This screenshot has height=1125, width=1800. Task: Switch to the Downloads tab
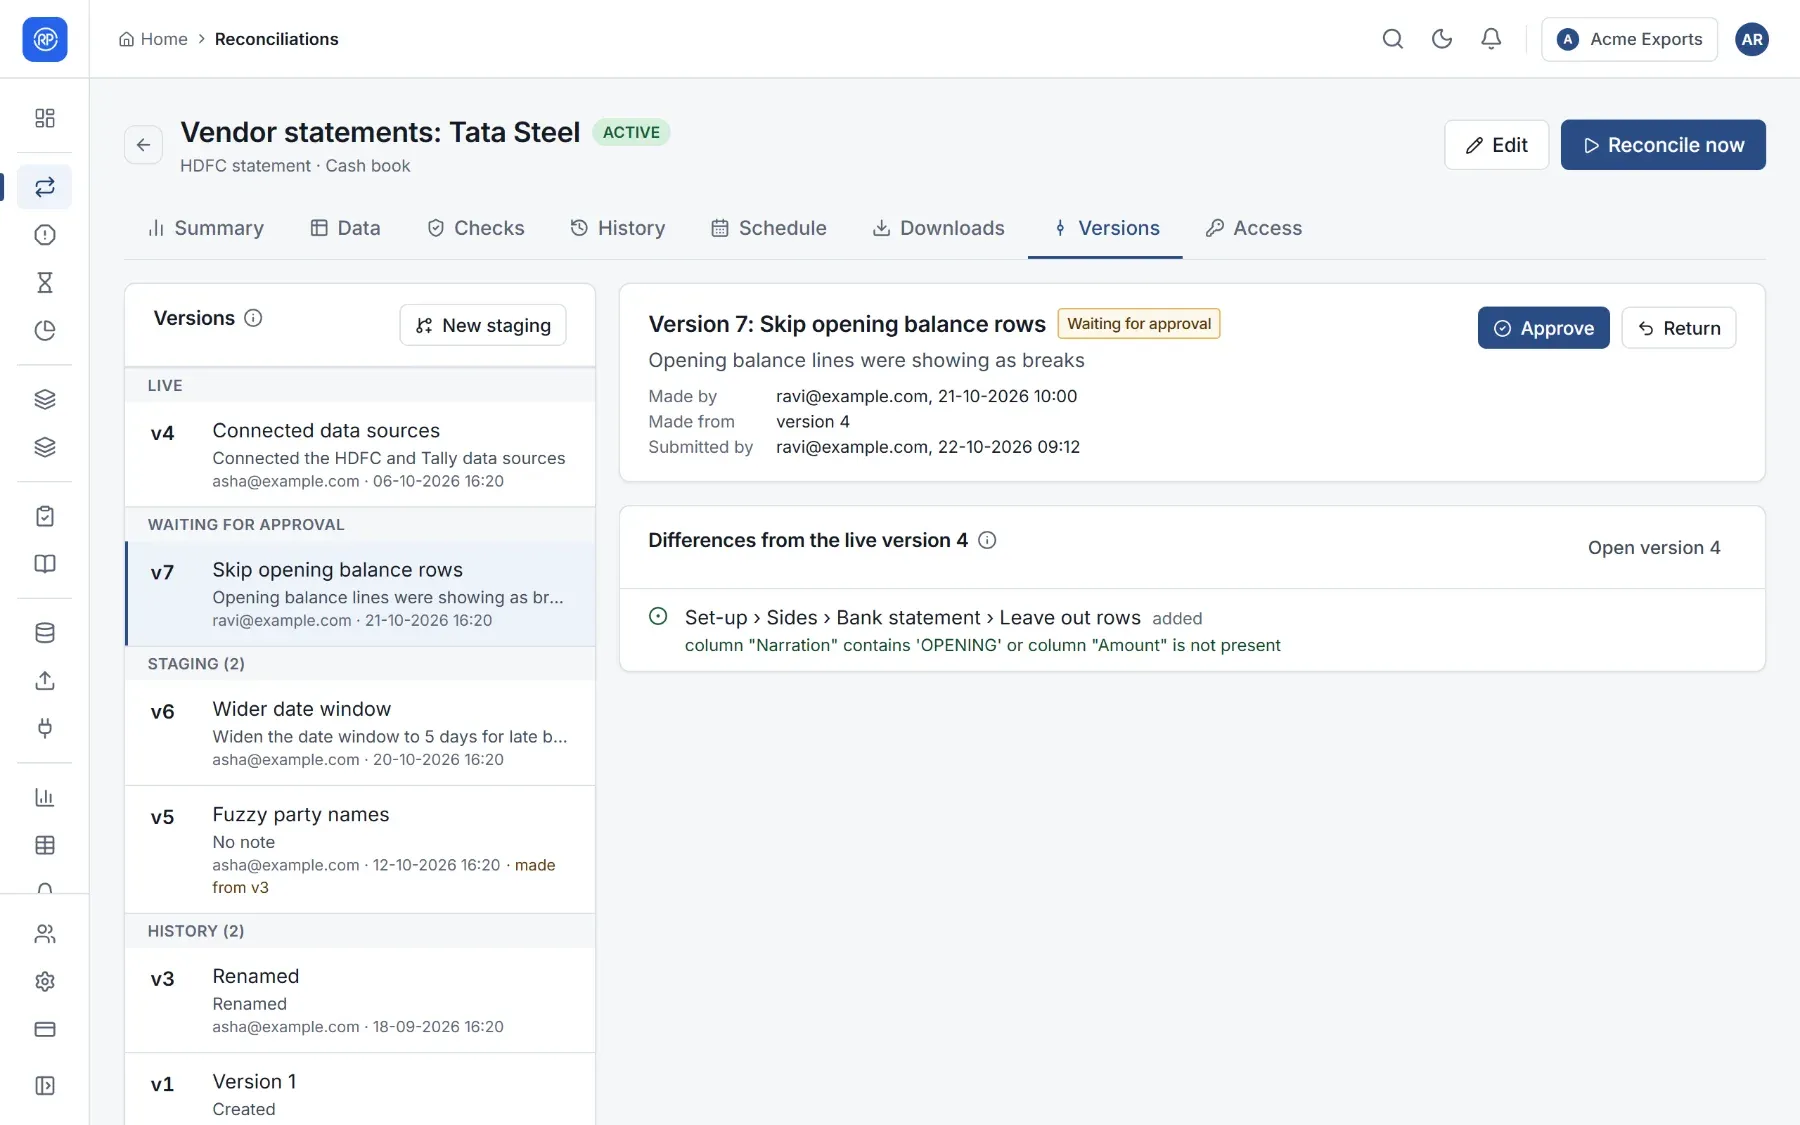938,228
